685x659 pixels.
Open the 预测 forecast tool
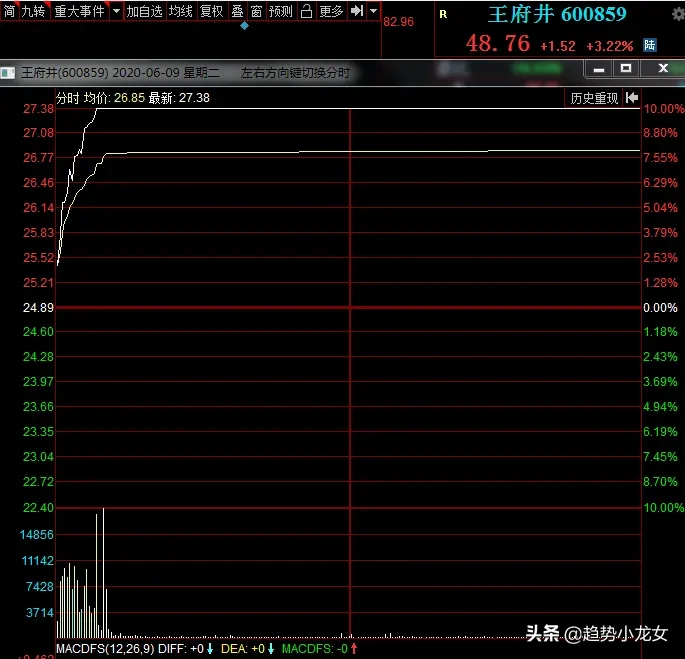pos(280,11)
